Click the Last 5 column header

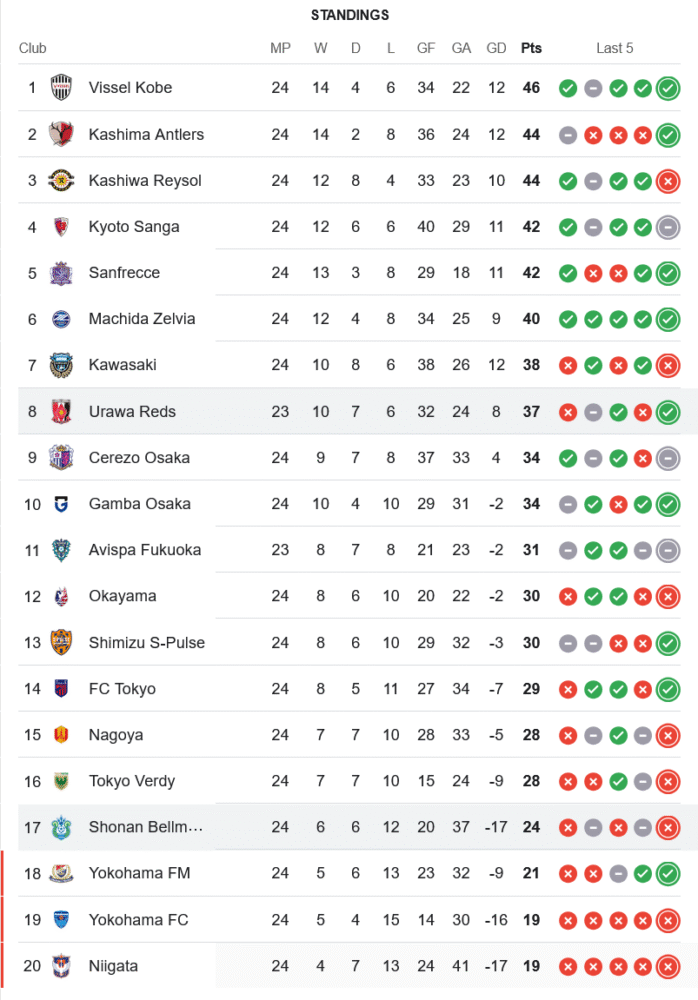tap(614, 48)
